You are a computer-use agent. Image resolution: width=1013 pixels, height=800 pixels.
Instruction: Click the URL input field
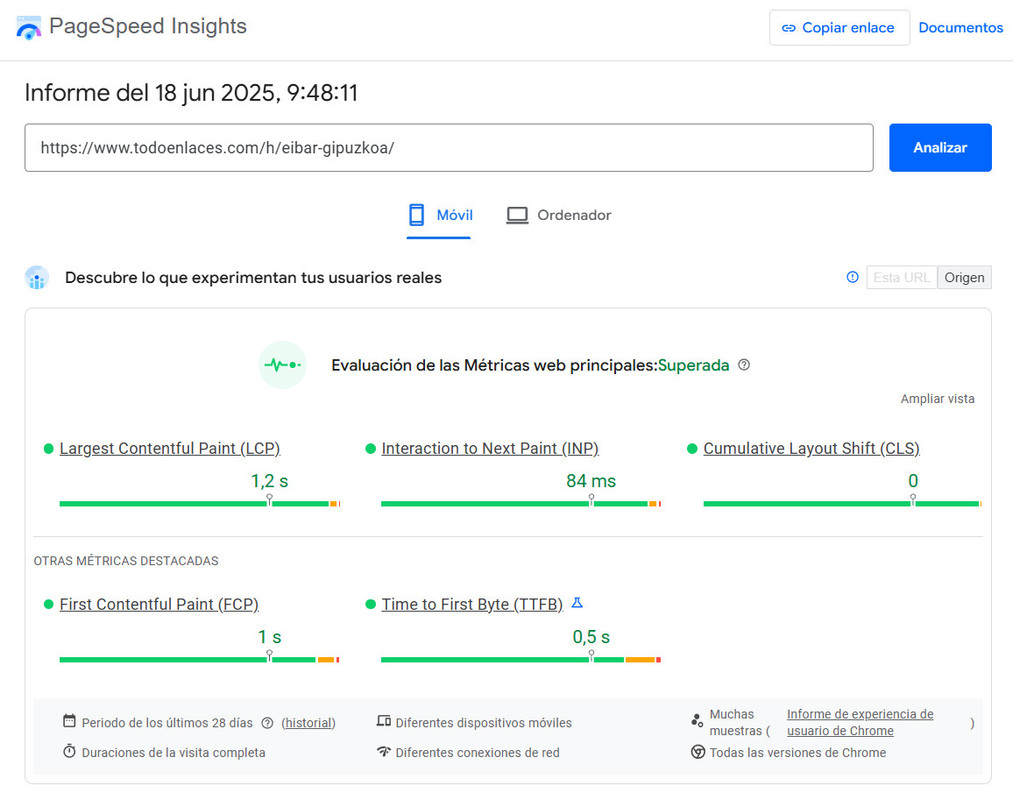click(x=449, y=147)
